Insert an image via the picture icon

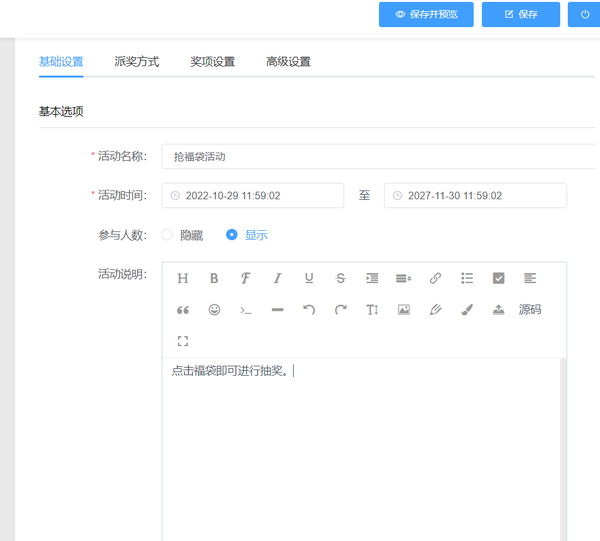(x=404, y=310)
